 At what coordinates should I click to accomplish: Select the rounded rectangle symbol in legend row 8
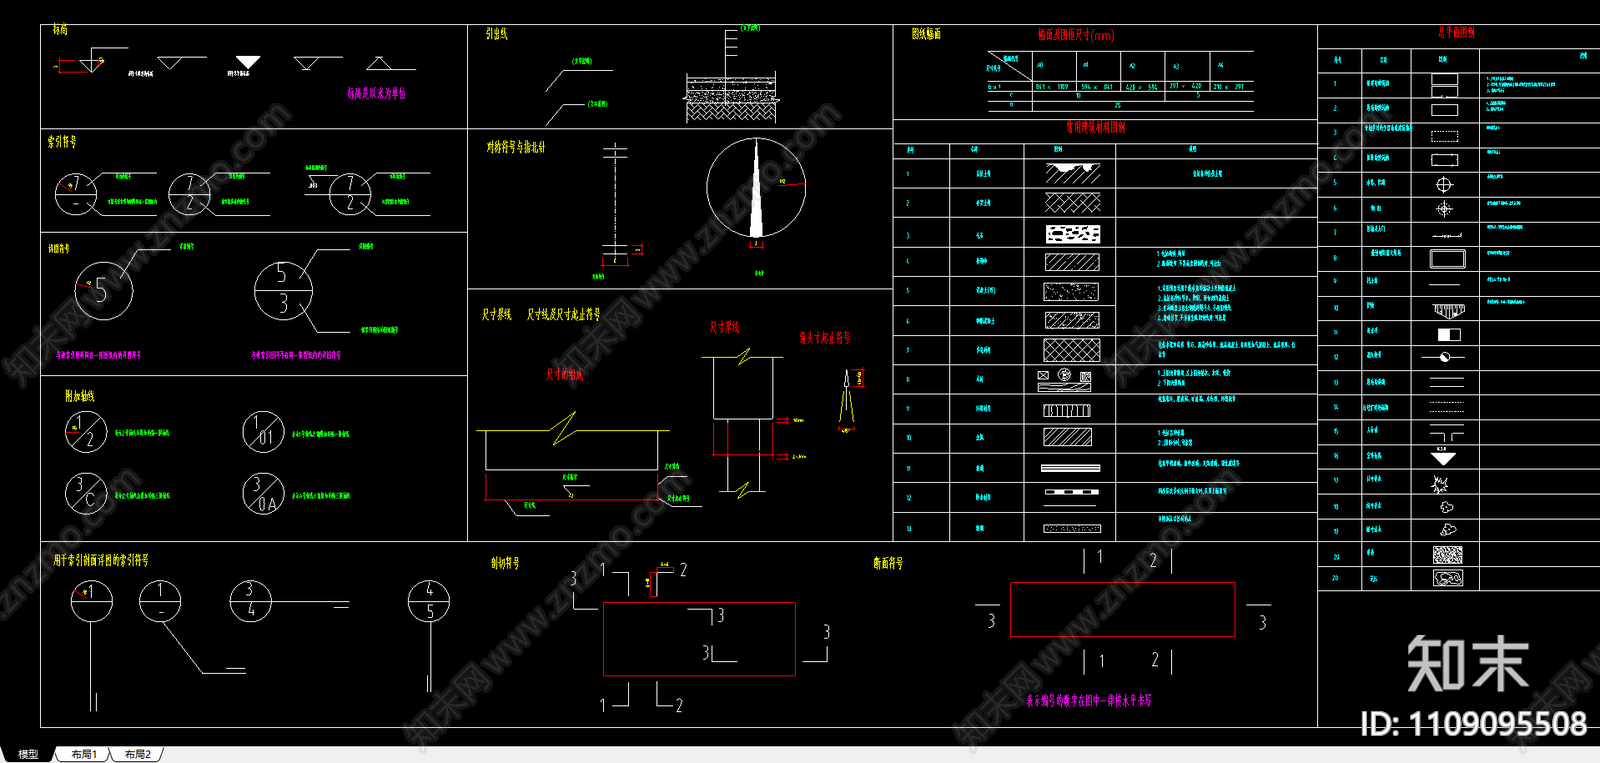pyautogui.click(x=1447, y=259)
